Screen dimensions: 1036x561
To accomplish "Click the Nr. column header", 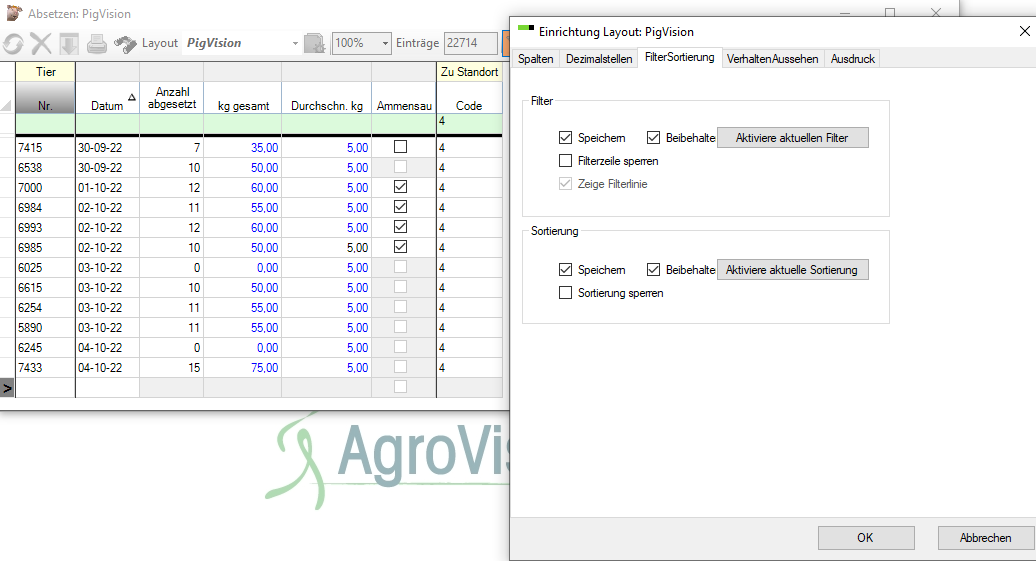I will coord(45,98).
